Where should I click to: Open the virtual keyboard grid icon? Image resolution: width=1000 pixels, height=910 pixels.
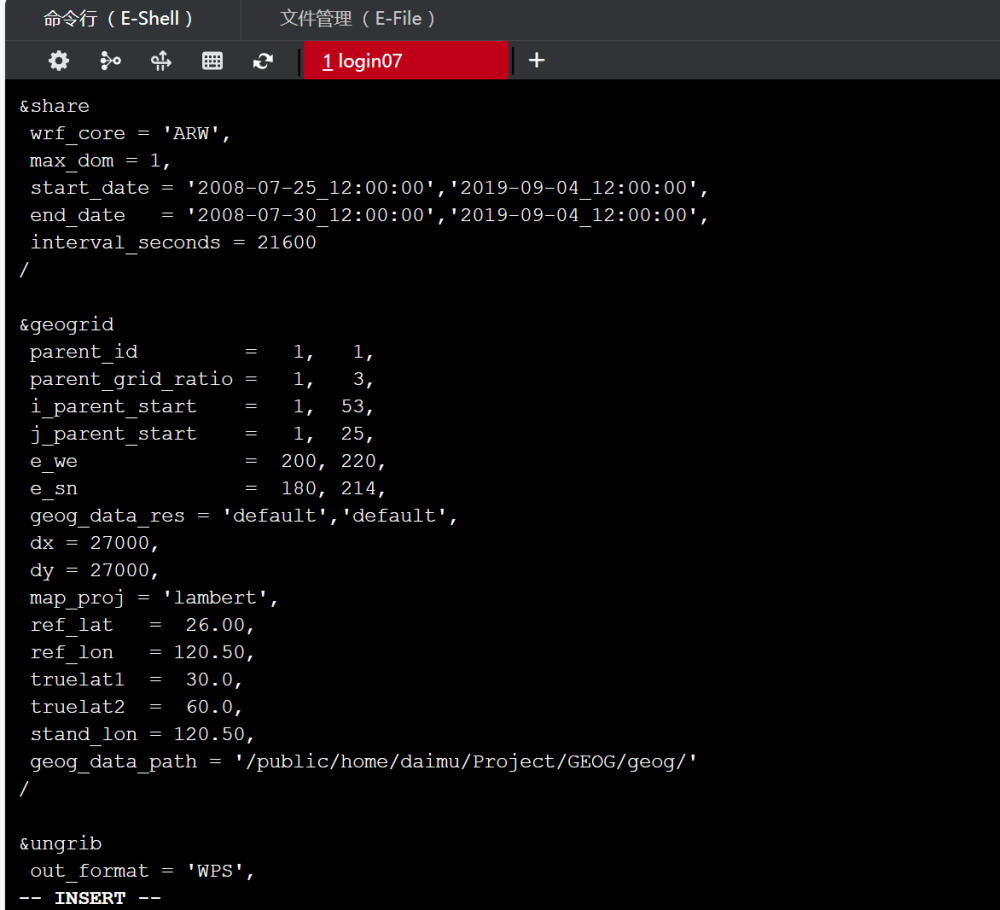[x=212, y=61]
